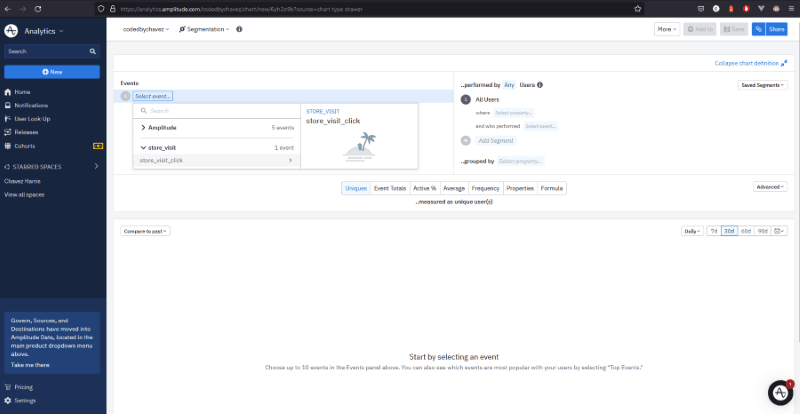Open the Analytics product dropdown
Screen dimensions: 800x414
coord(44,31)
